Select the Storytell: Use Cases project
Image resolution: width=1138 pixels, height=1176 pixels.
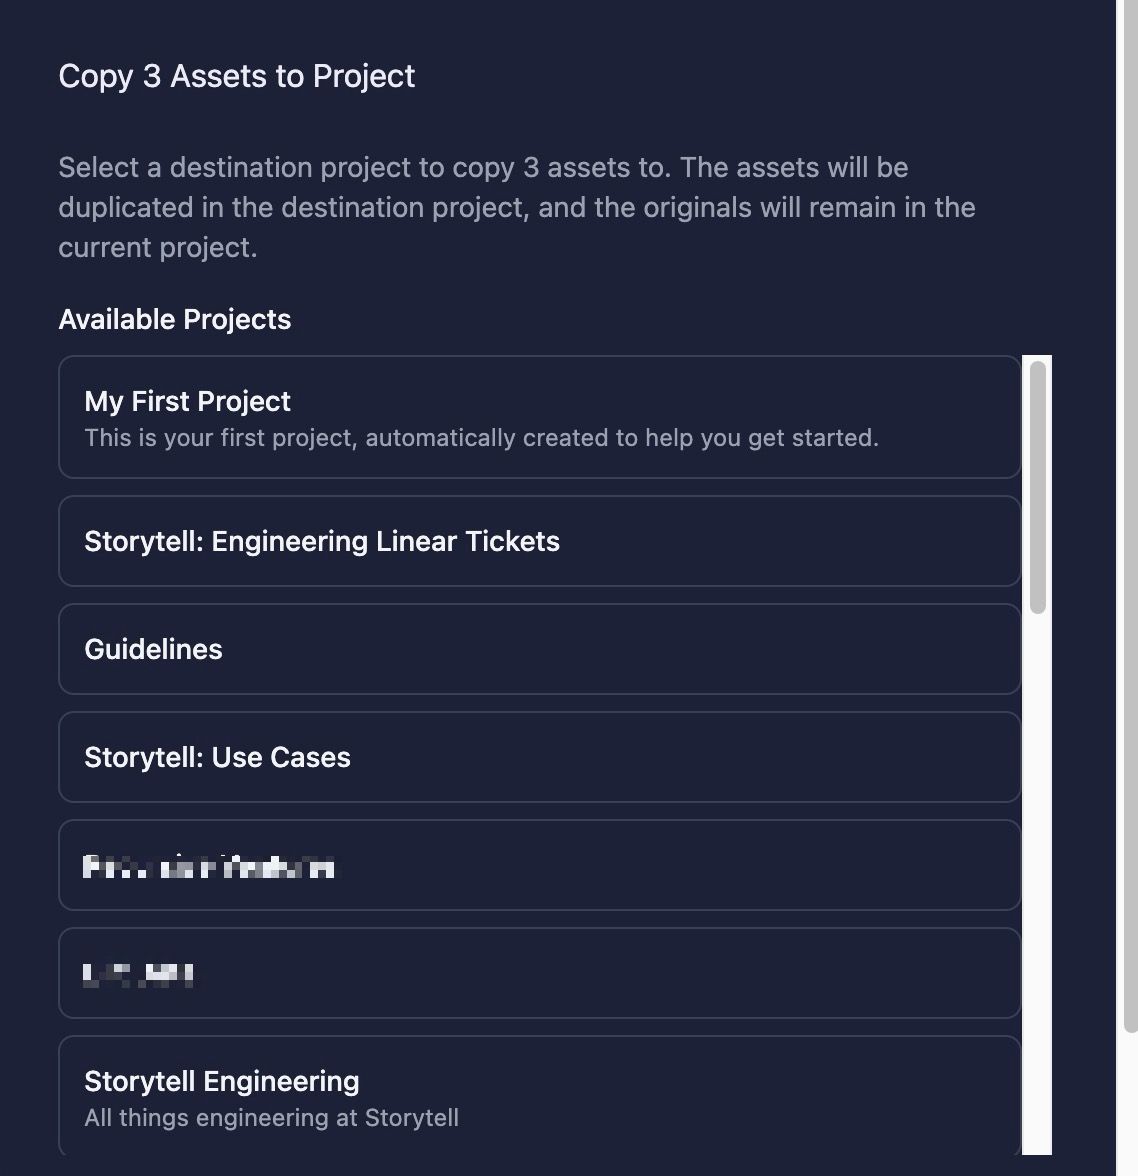539,757
